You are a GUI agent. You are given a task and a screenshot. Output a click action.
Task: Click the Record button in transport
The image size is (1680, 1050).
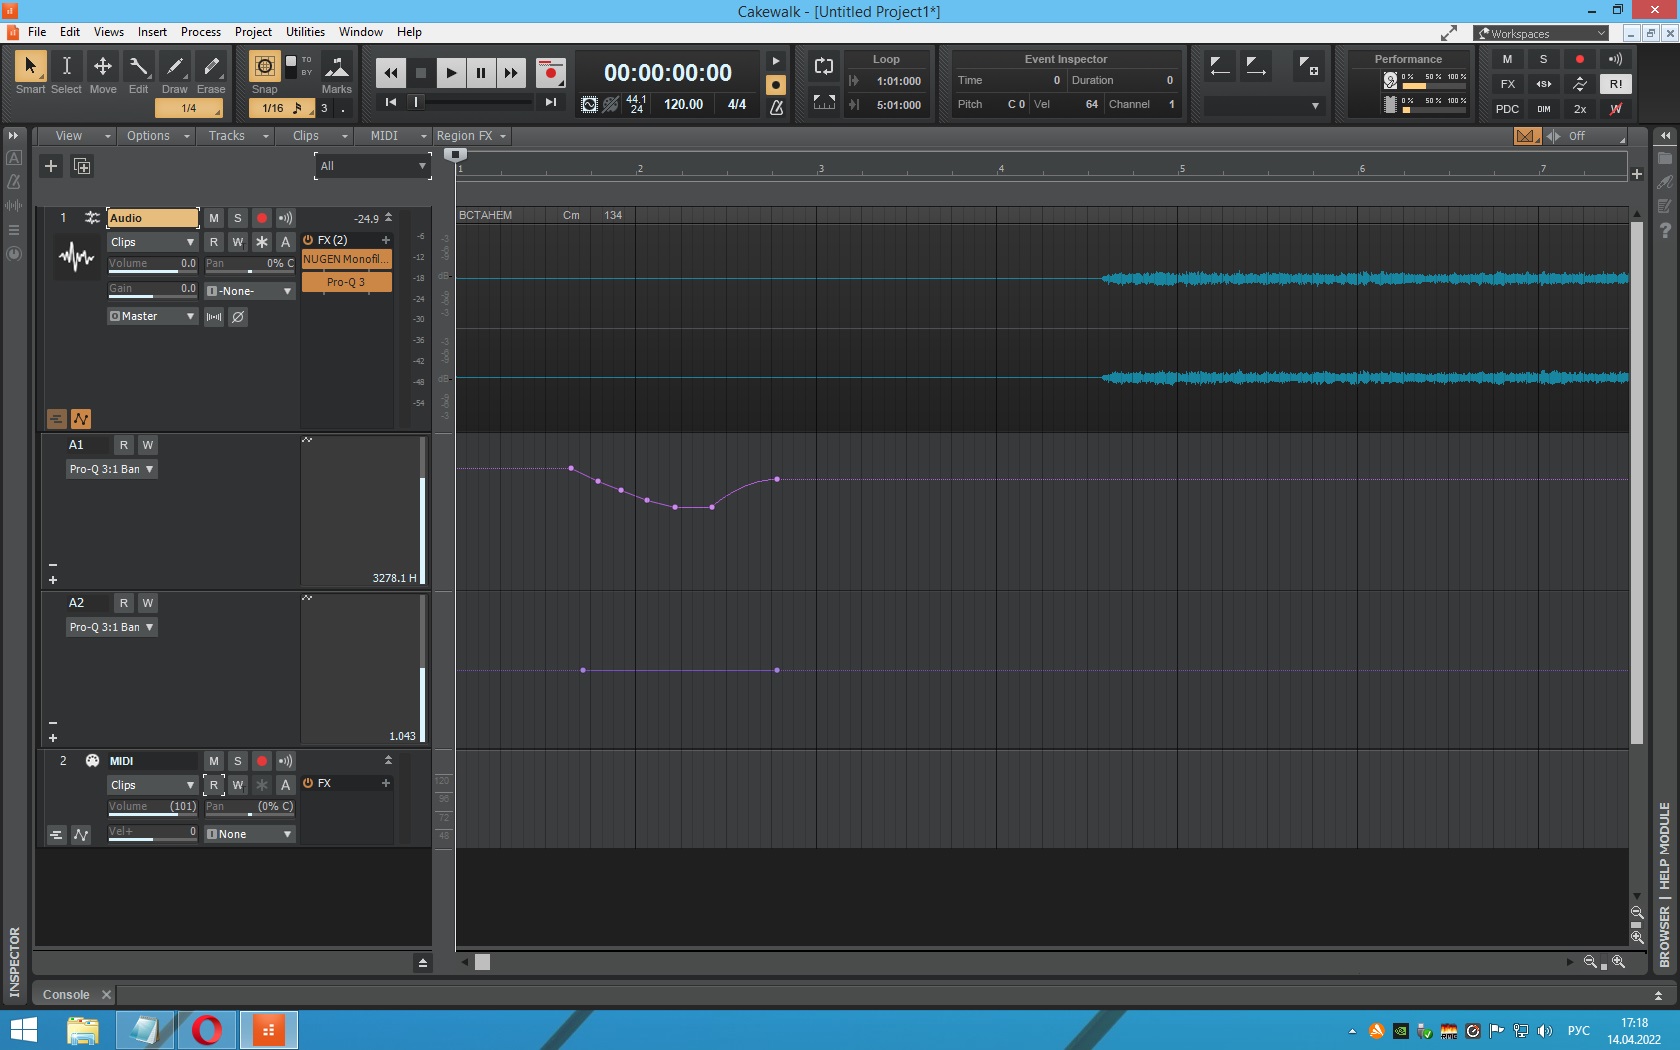coord(550,73)
